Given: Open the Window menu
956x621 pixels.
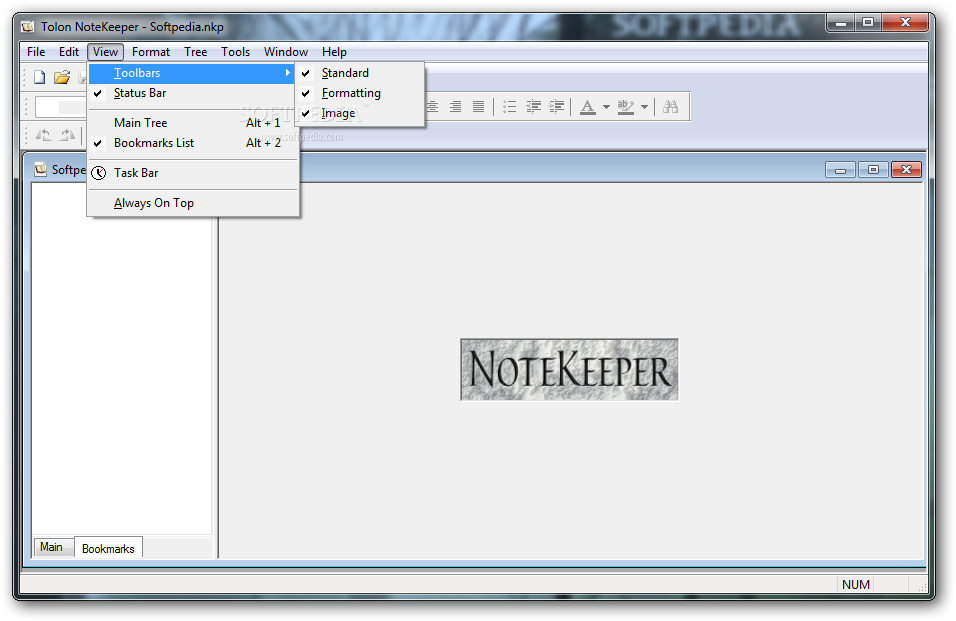Looking at the screenshot, I should [x=286, y=52].
